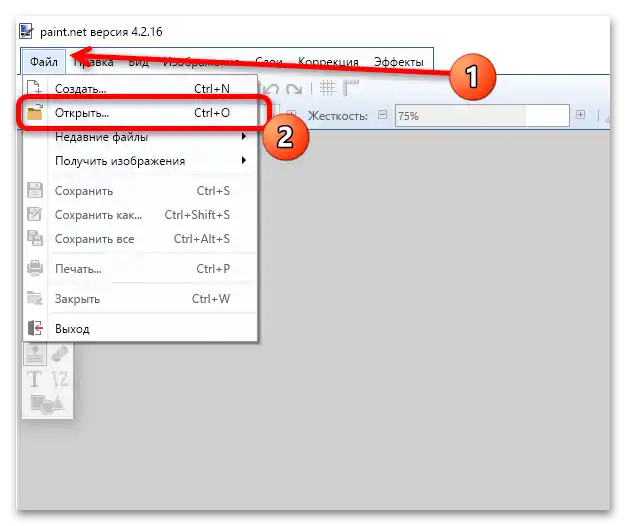Screen dimensions: 626x526
Task: Select the Line/Curve tool
Action: [60, 379]
